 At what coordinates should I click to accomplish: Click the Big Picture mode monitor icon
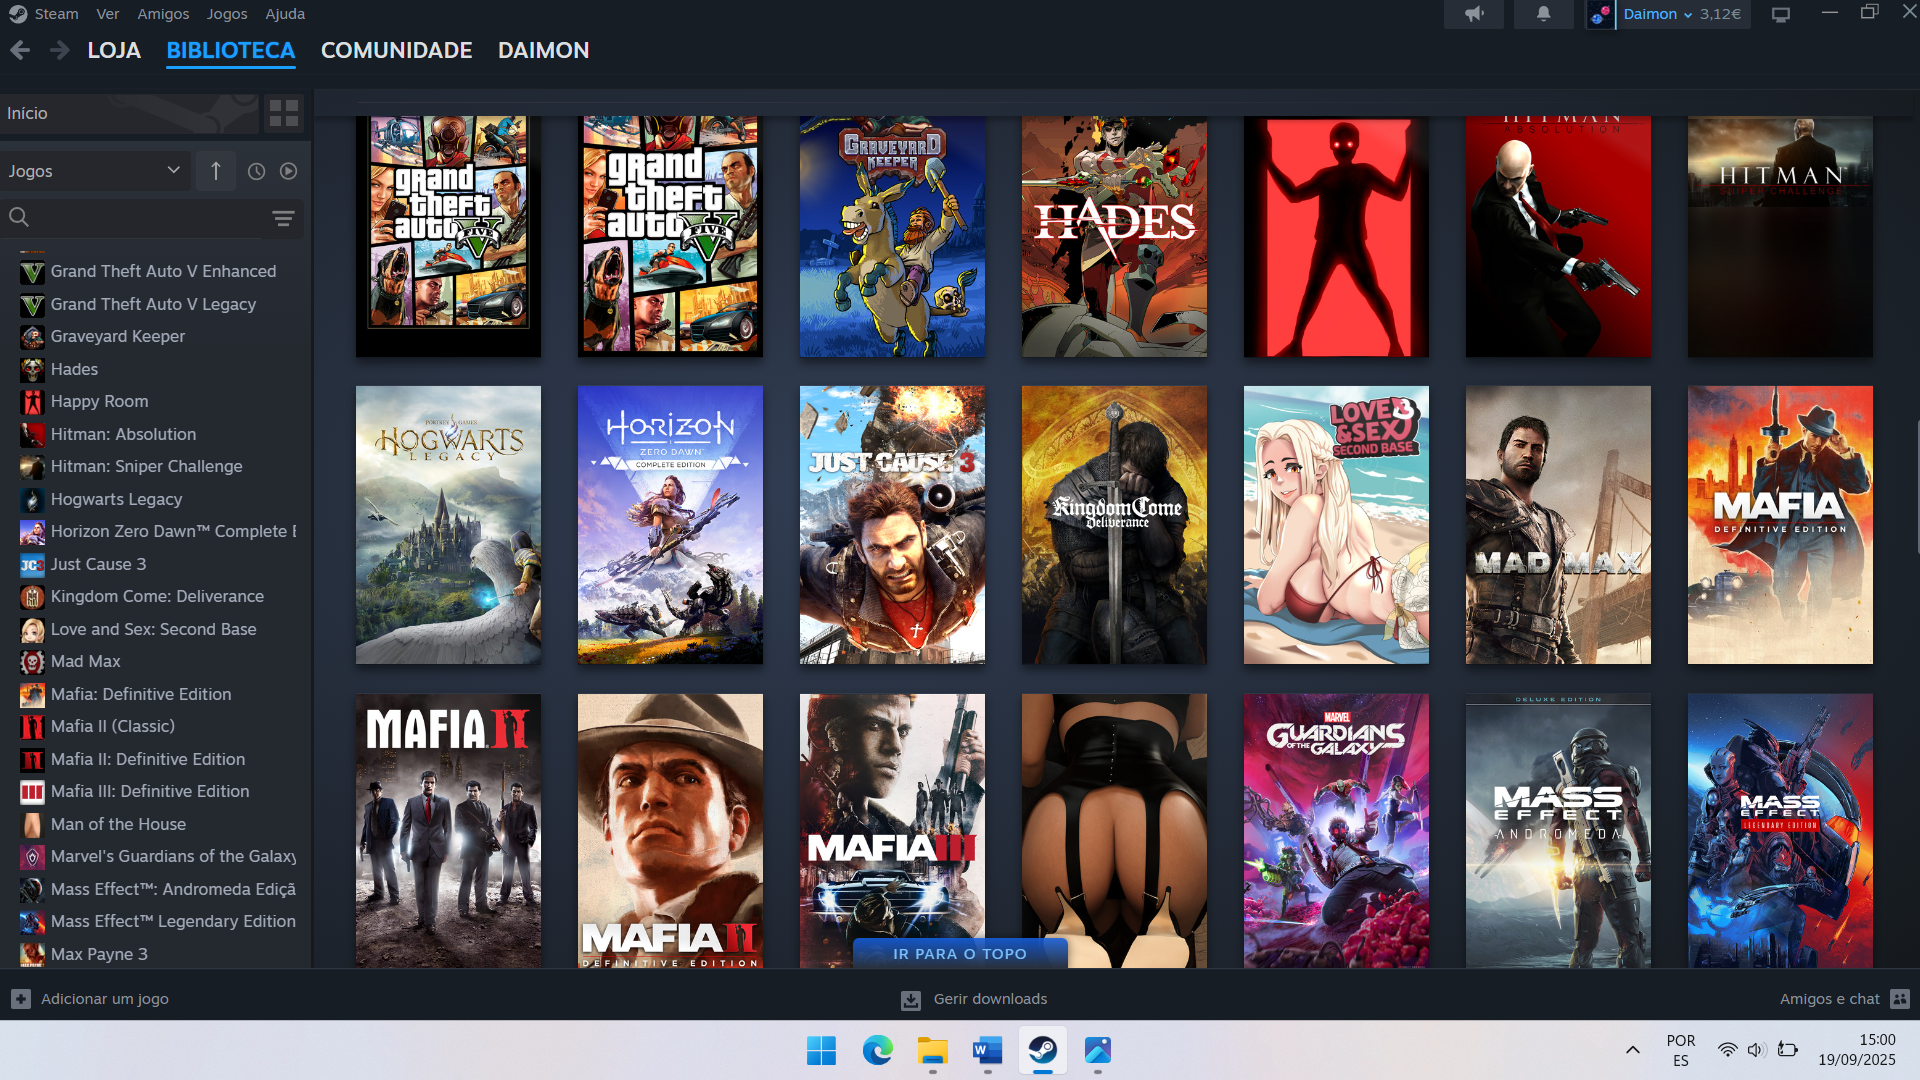[1781, 14]
